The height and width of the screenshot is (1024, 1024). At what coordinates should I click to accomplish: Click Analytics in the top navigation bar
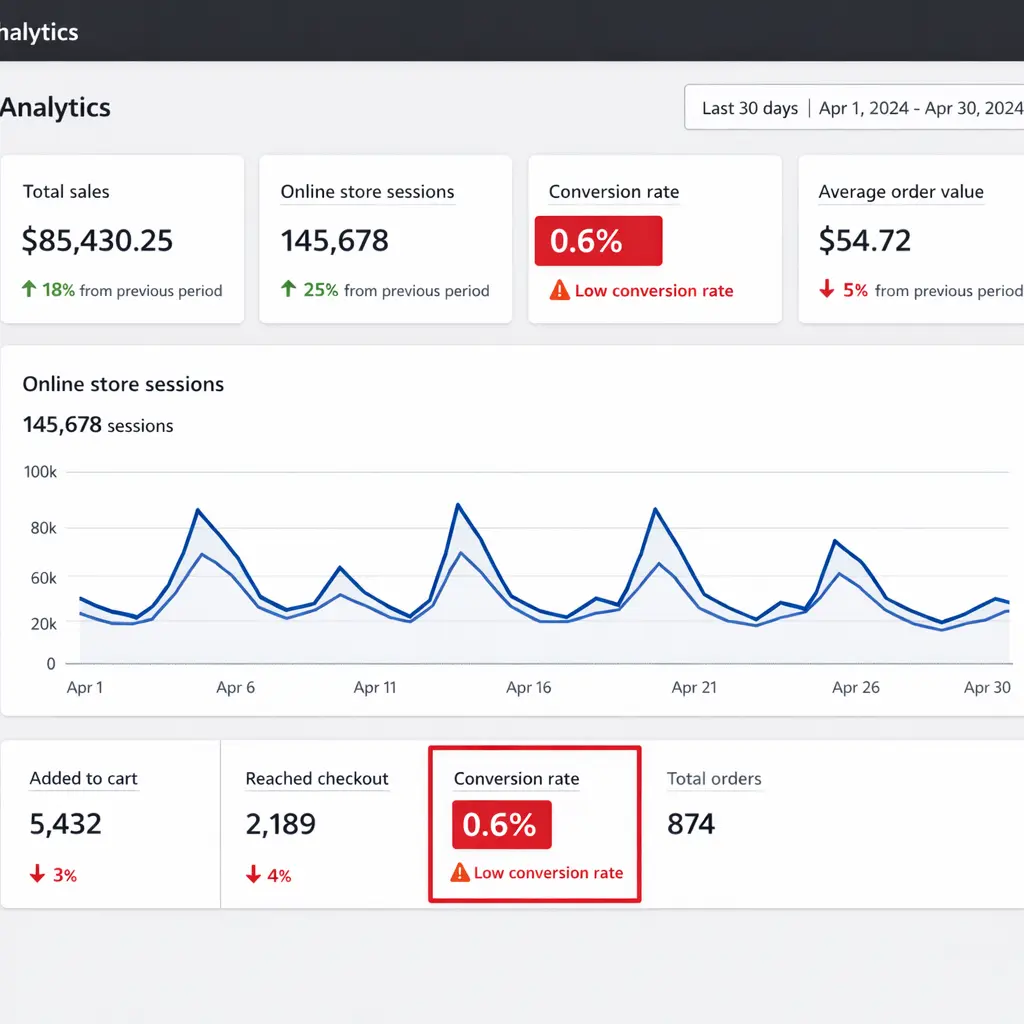coord(39,31)
